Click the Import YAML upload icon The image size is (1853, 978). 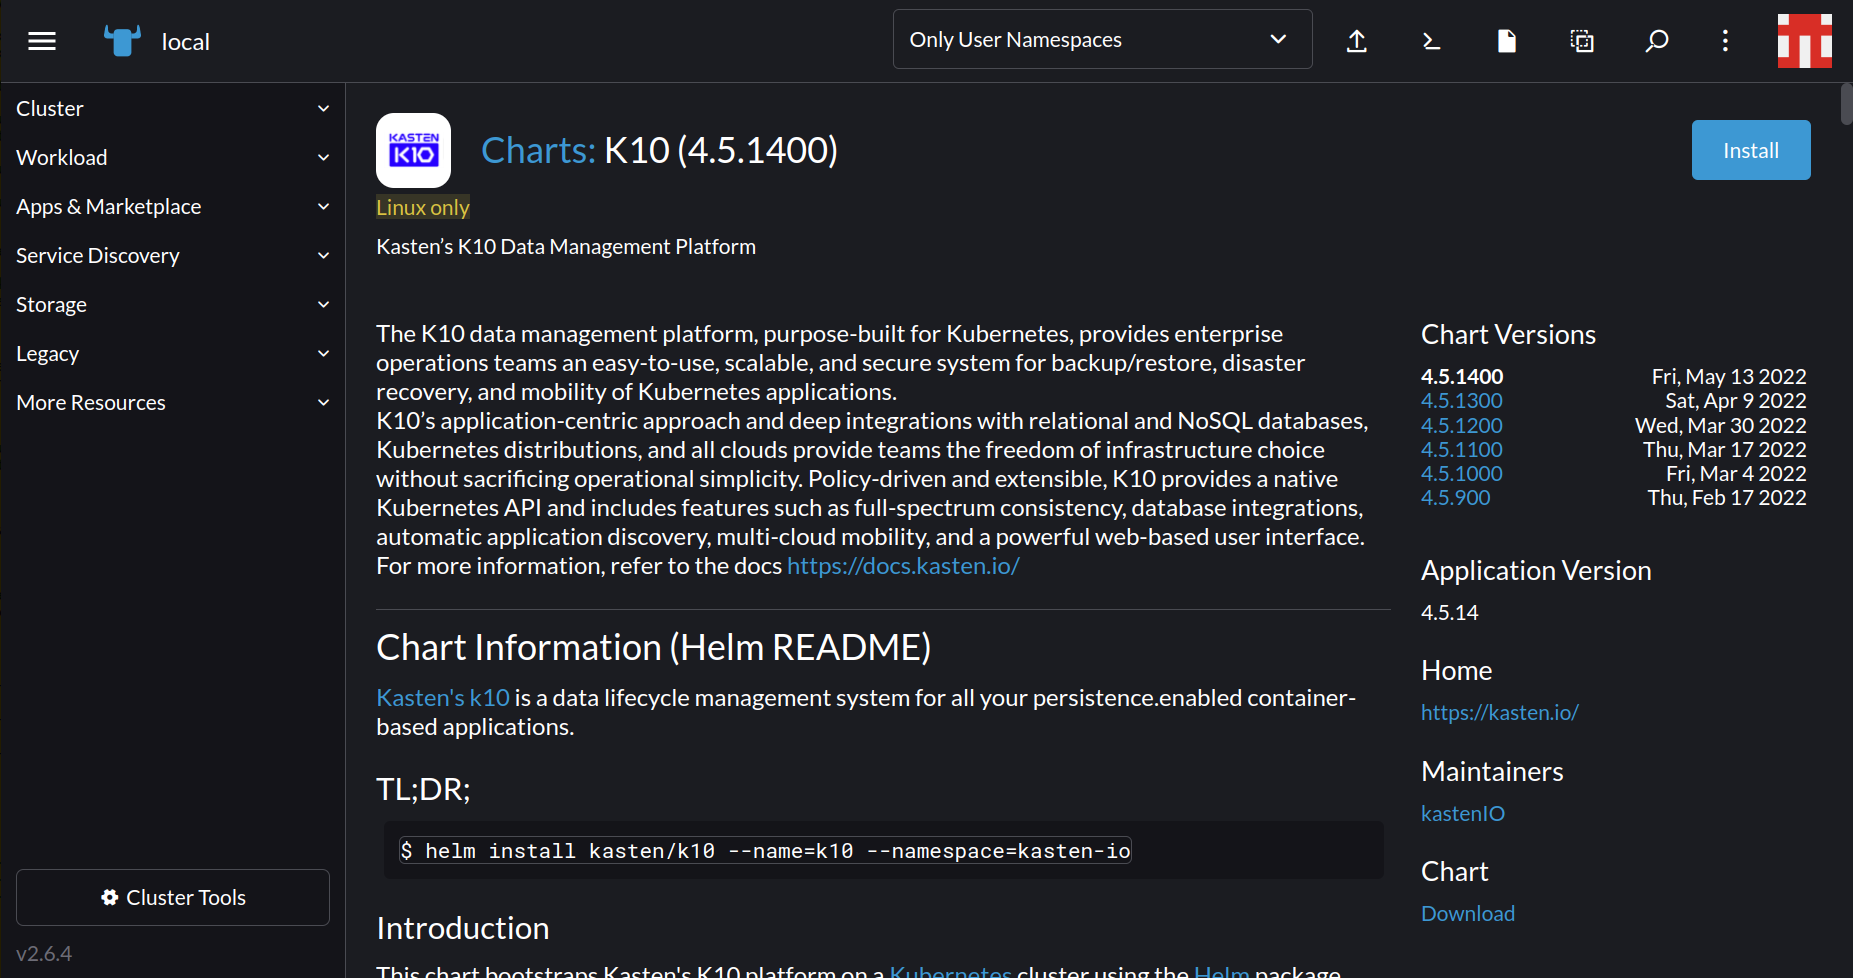coord(1356,41)
